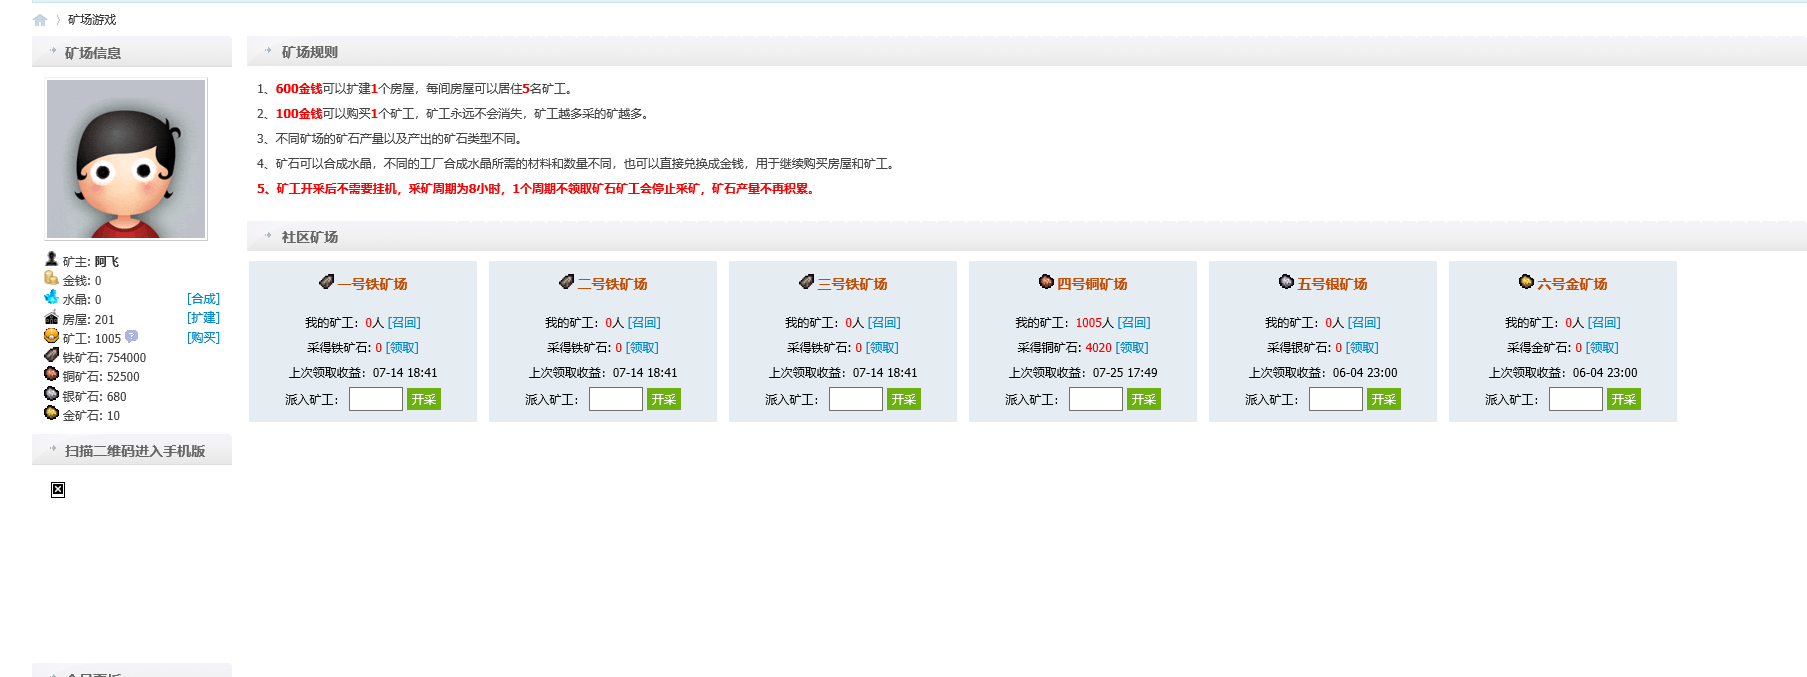The height and width of the screenshot is (677, 1807).
Task: Start mining with 开采 in 二号铁矿场
Action: [664, 399]
